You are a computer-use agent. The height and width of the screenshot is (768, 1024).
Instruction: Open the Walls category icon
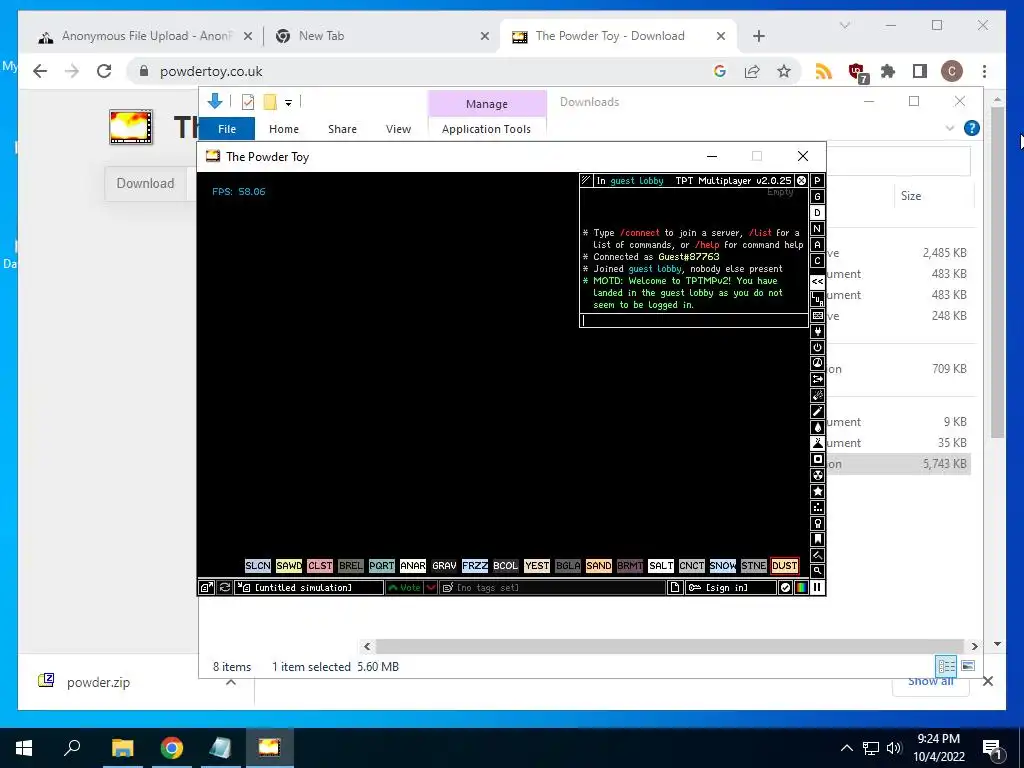click(817, 315)
